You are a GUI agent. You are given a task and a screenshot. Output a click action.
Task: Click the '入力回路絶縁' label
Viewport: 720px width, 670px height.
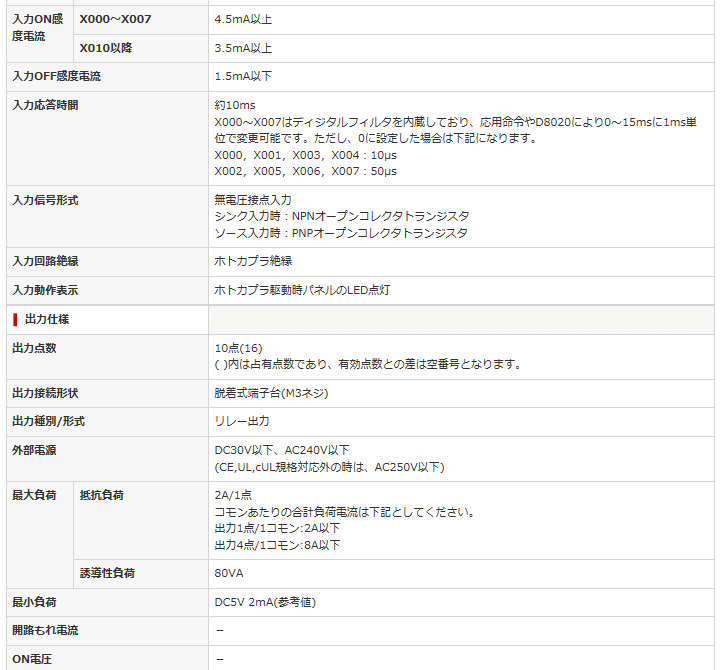pyautogui.click(x=45, y=261)
